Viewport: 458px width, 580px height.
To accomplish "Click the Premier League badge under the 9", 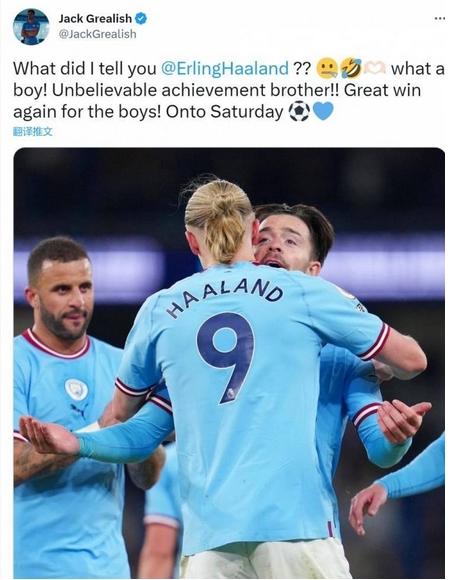I will click(x=231, y=394).
